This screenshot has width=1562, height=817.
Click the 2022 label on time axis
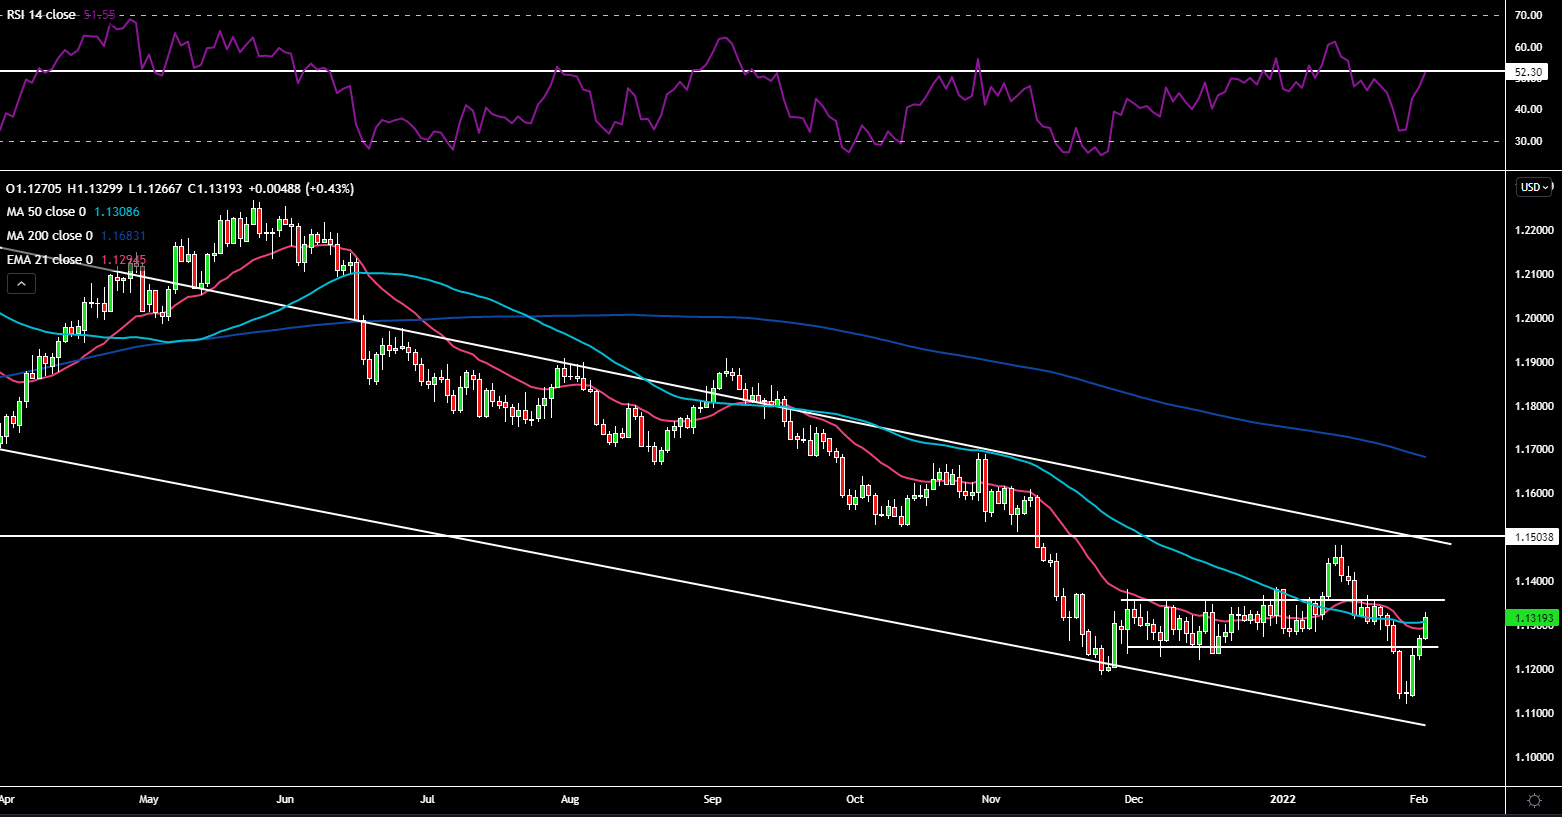[x=1283, y=800]
